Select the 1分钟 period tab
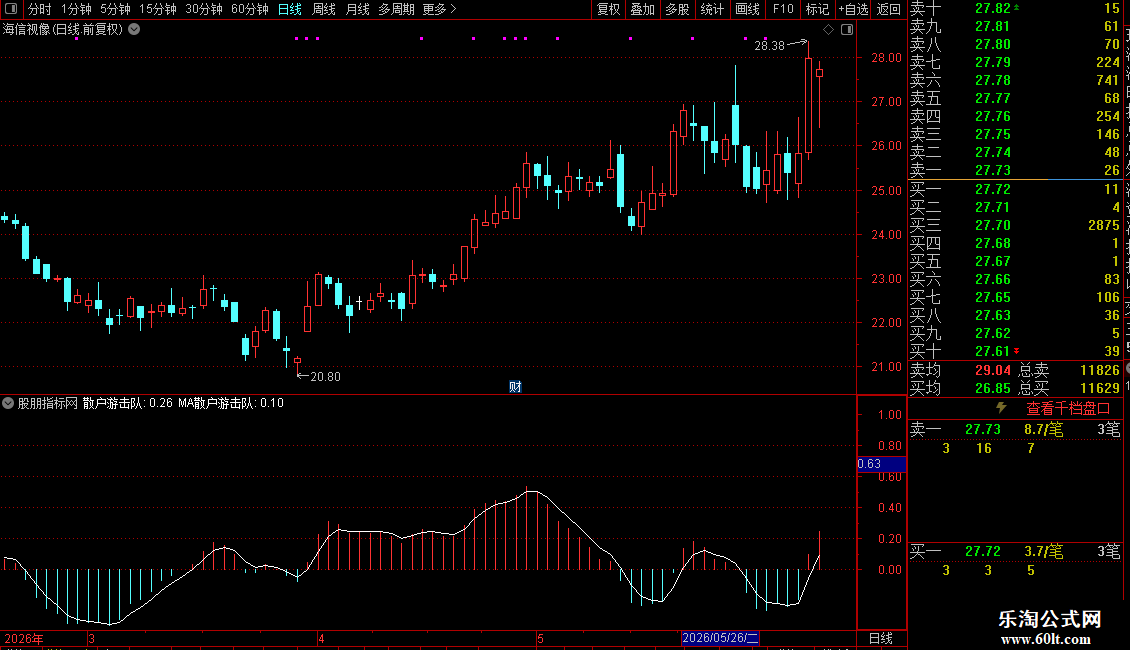The height and width of the screenshot is (650, 1130). [76, 9]
